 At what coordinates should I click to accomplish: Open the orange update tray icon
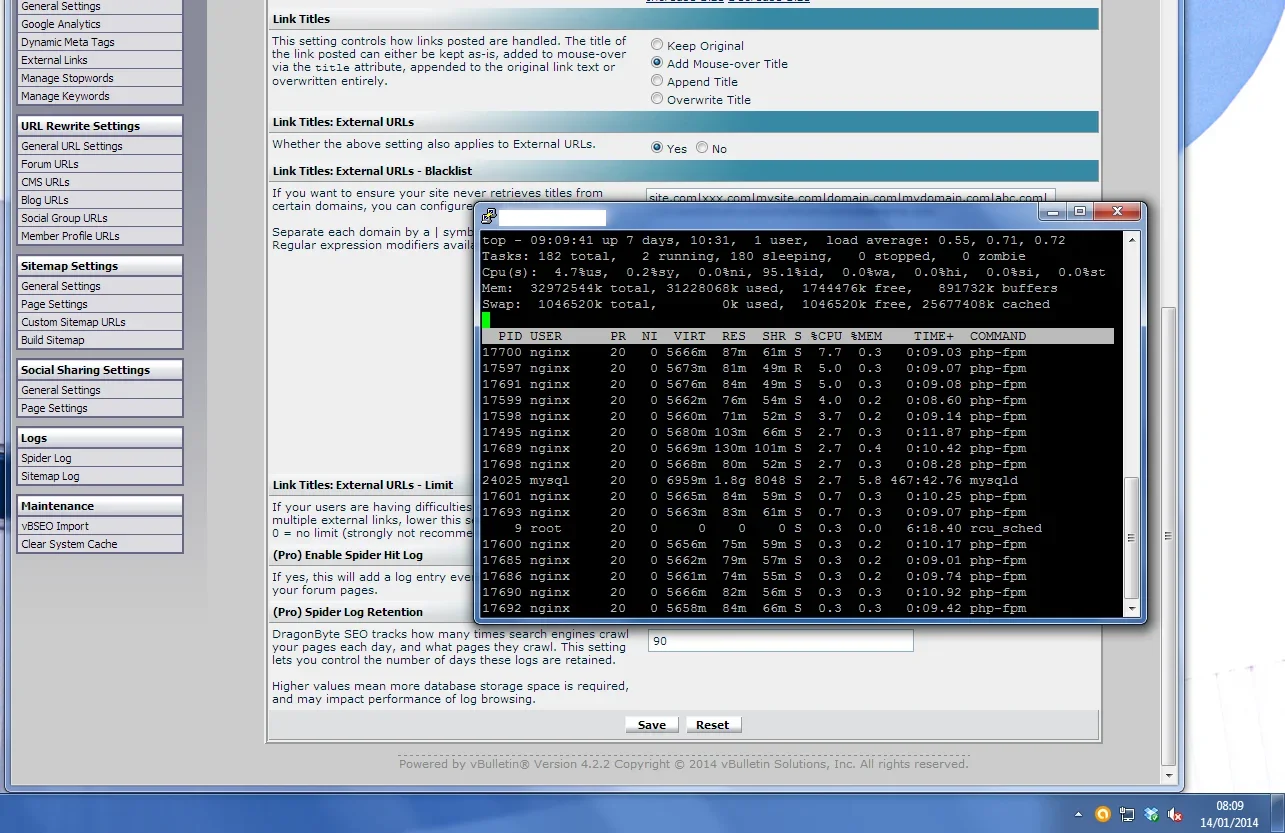click(1103, 814)
